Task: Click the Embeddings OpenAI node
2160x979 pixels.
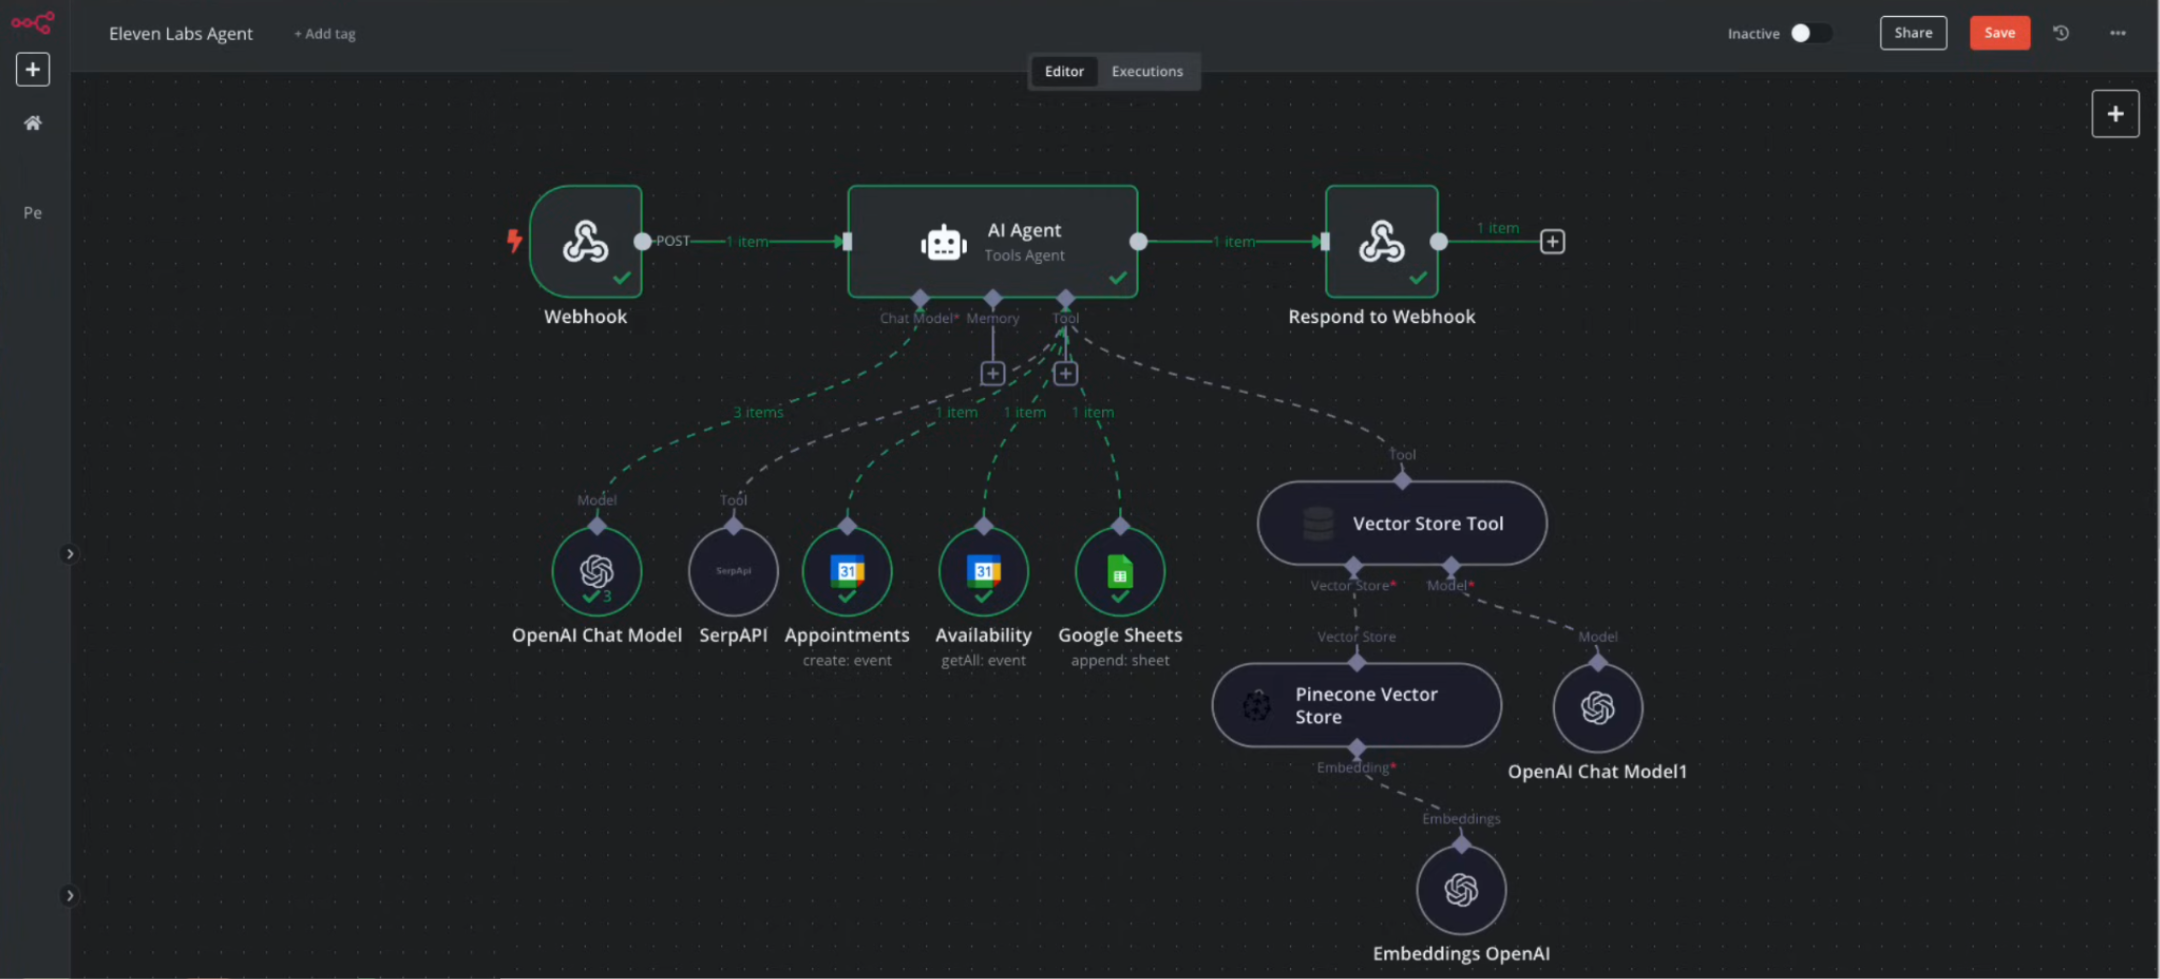Action: [1460, 889]
